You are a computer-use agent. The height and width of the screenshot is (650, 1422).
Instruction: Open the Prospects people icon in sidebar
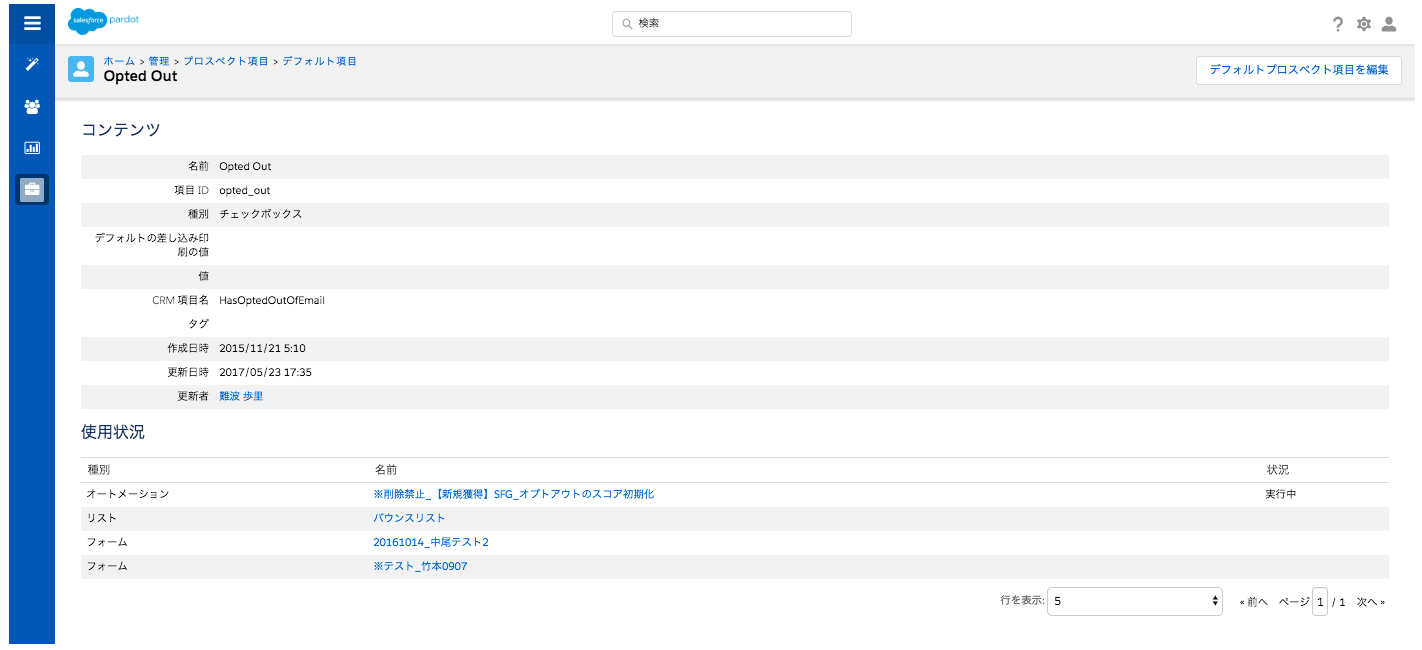32,106
